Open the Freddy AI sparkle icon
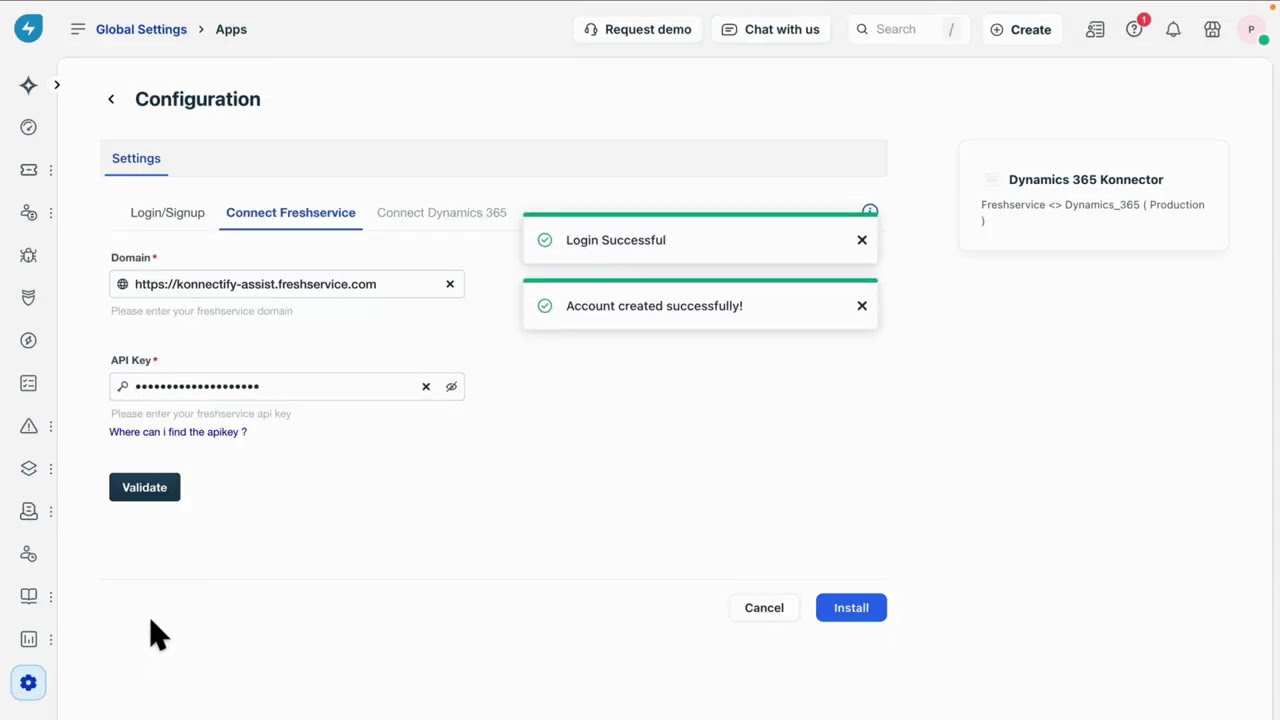This screenshot has width=1280, height=720. 28,85
